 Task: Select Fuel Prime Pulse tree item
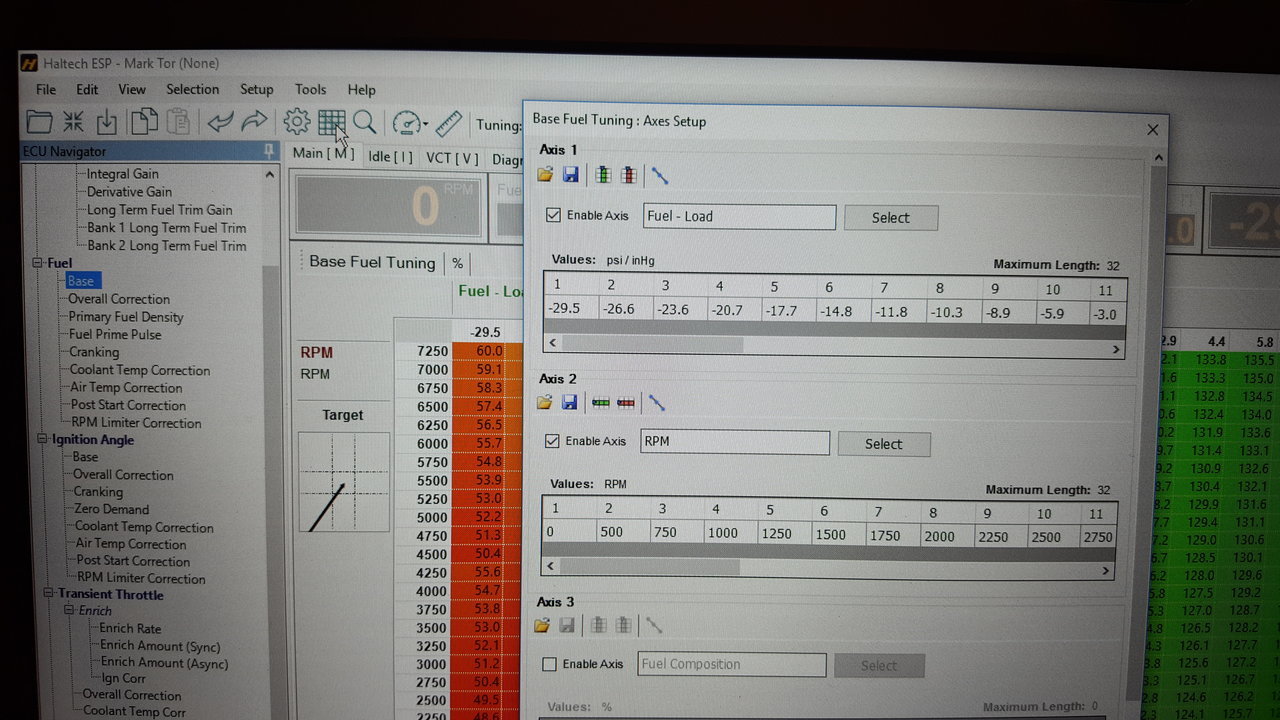pos(115,335)
